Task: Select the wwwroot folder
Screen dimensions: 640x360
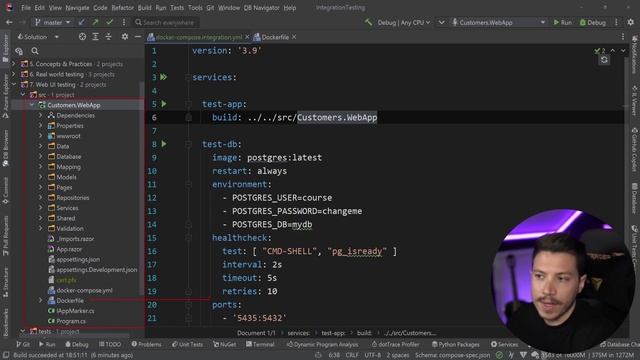Action: coord(68,136)
